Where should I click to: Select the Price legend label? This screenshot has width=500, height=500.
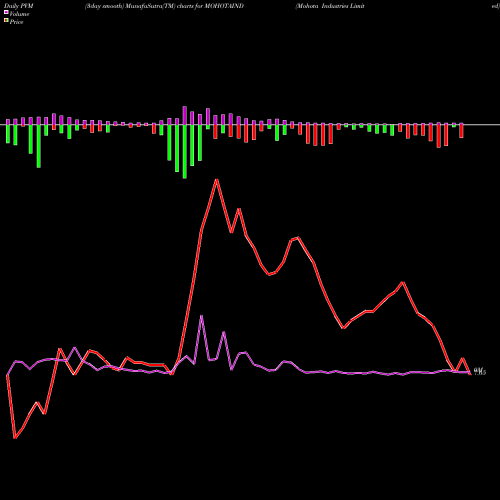(16, 22)
